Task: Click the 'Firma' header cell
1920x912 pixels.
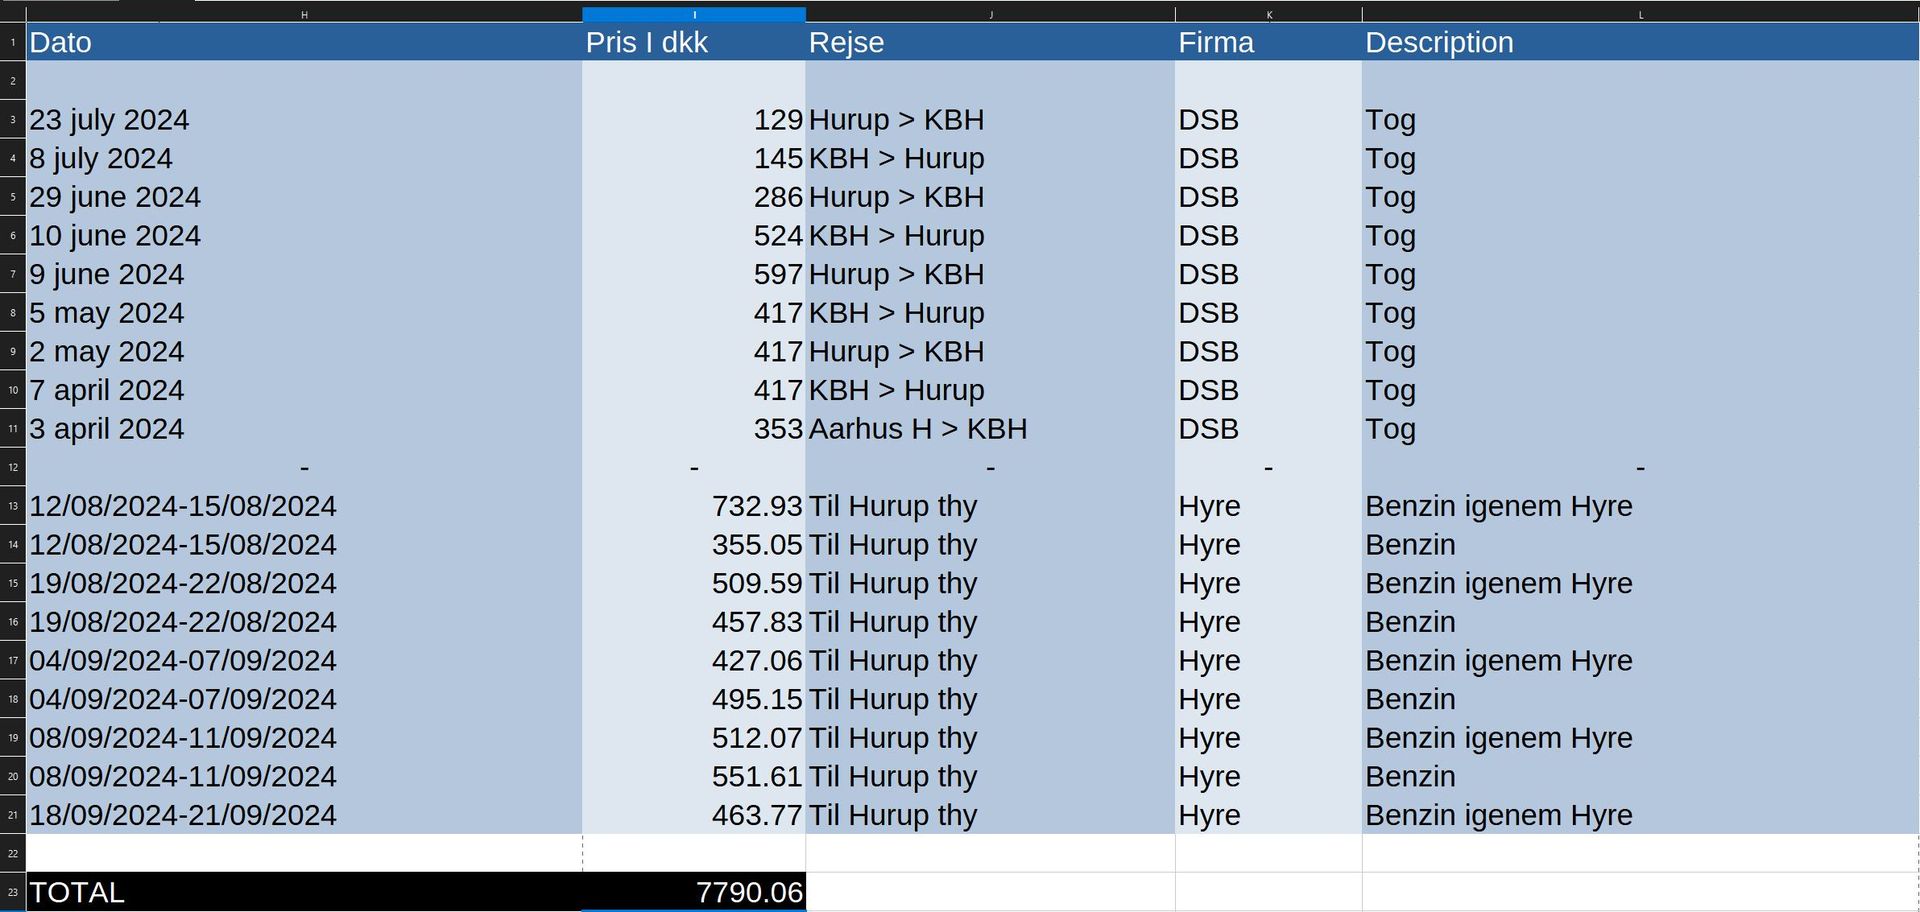Action: [1268, 42]
